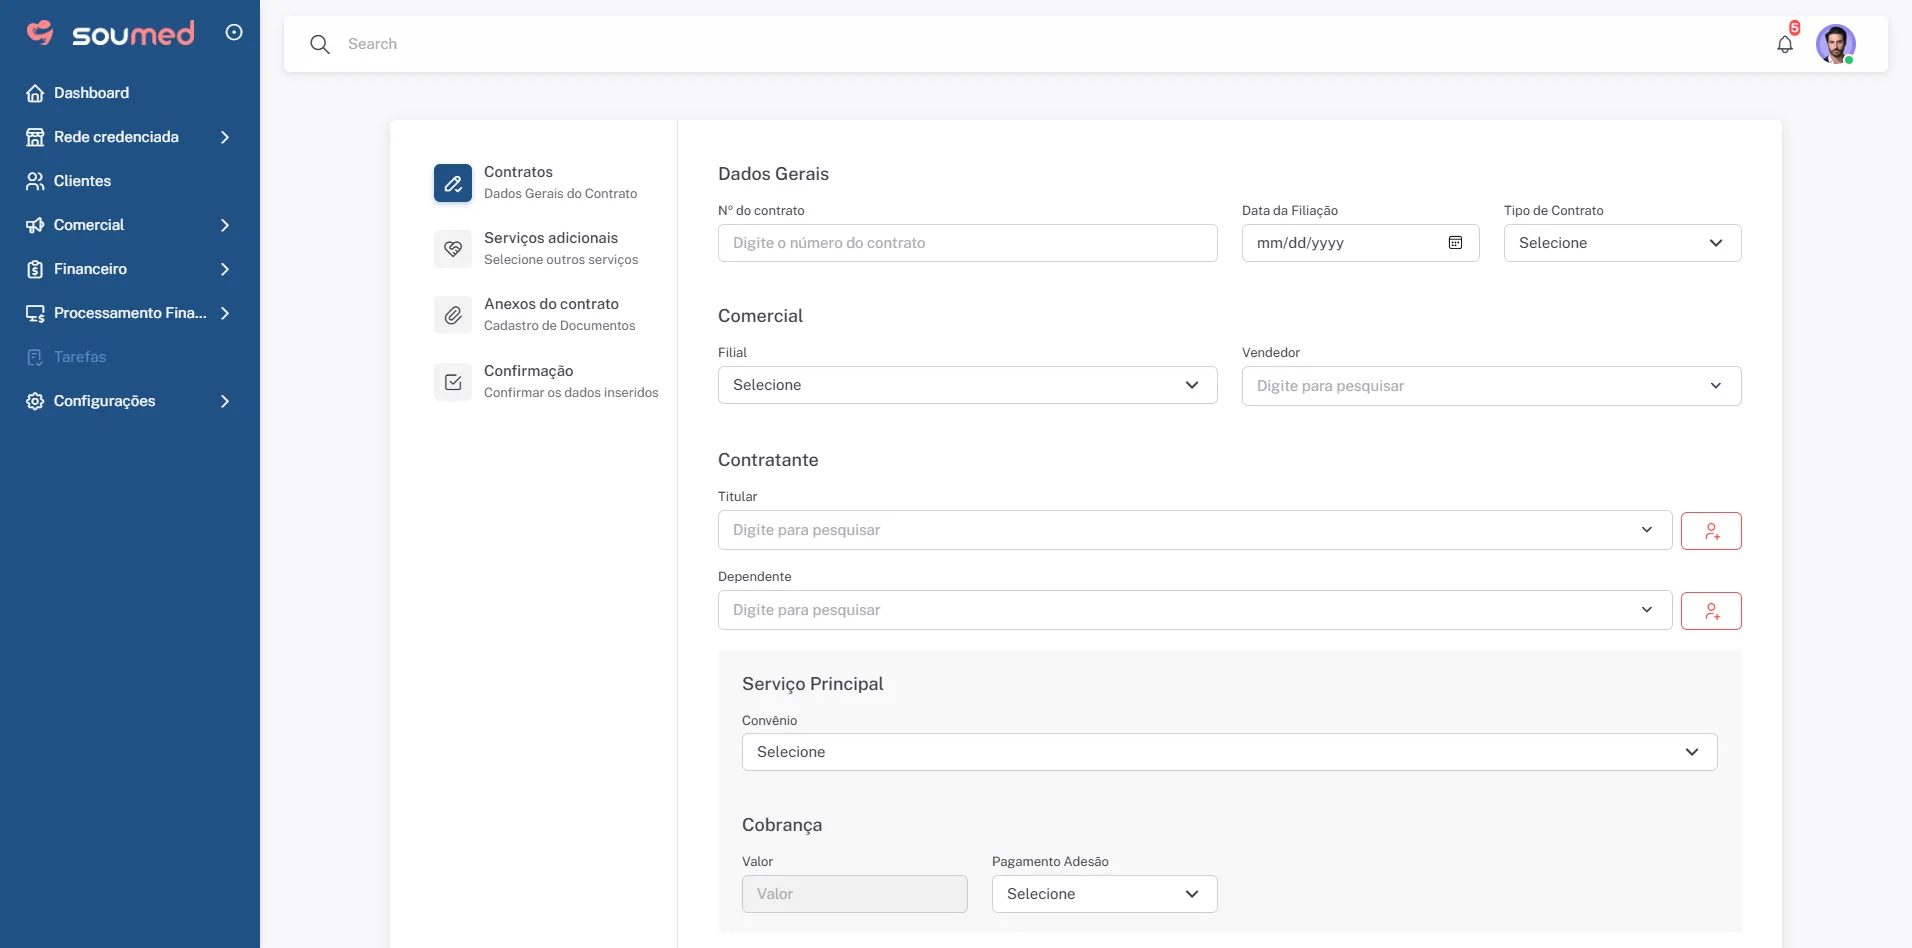This screenshot has width=1912, height=948.
Task: Click the Processamento Fina... monitor icon
Action: coord(35,313)
